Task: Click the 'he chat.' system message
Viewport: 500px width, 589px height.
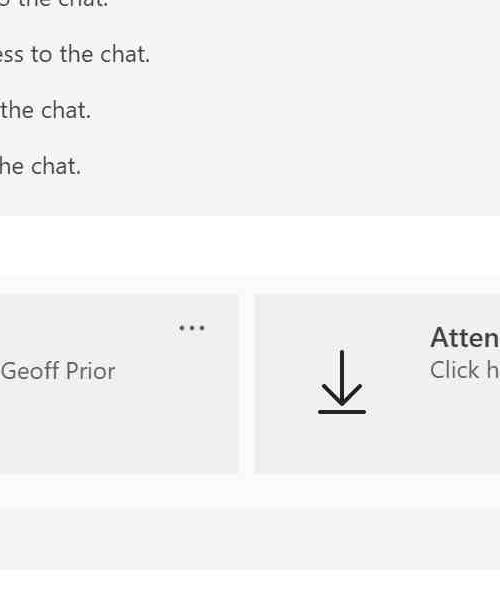Action: click(x=40, y=166)
